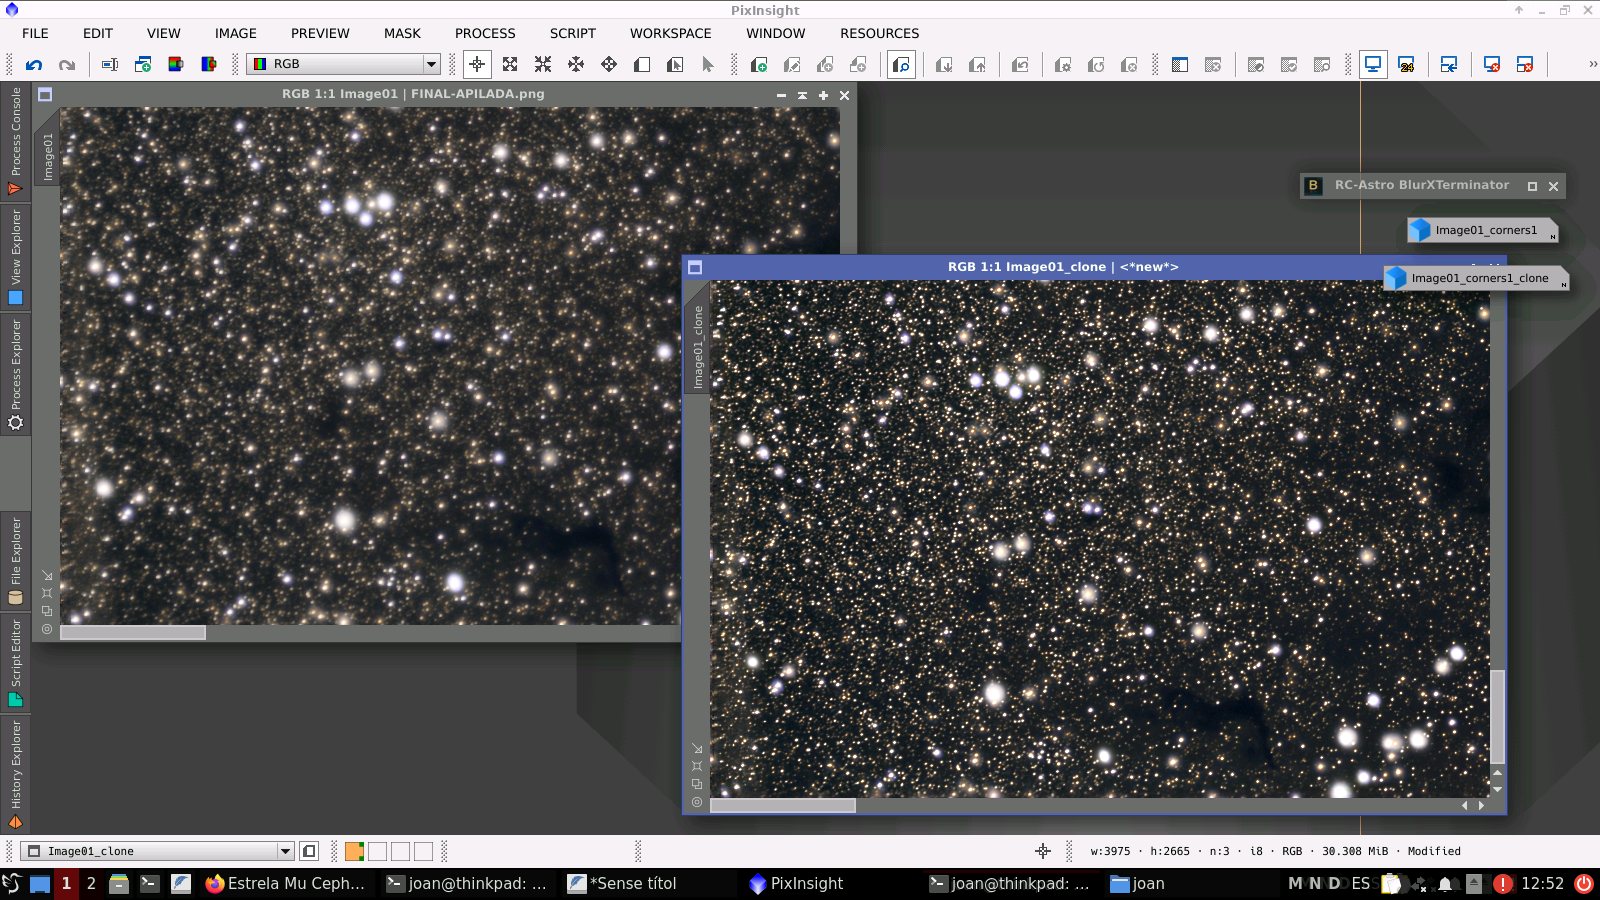1600x900 pixels.
Task: Click horizontal scrollbar of Image01_clone window
Action: pyautogui.click(x=783, y=805)
